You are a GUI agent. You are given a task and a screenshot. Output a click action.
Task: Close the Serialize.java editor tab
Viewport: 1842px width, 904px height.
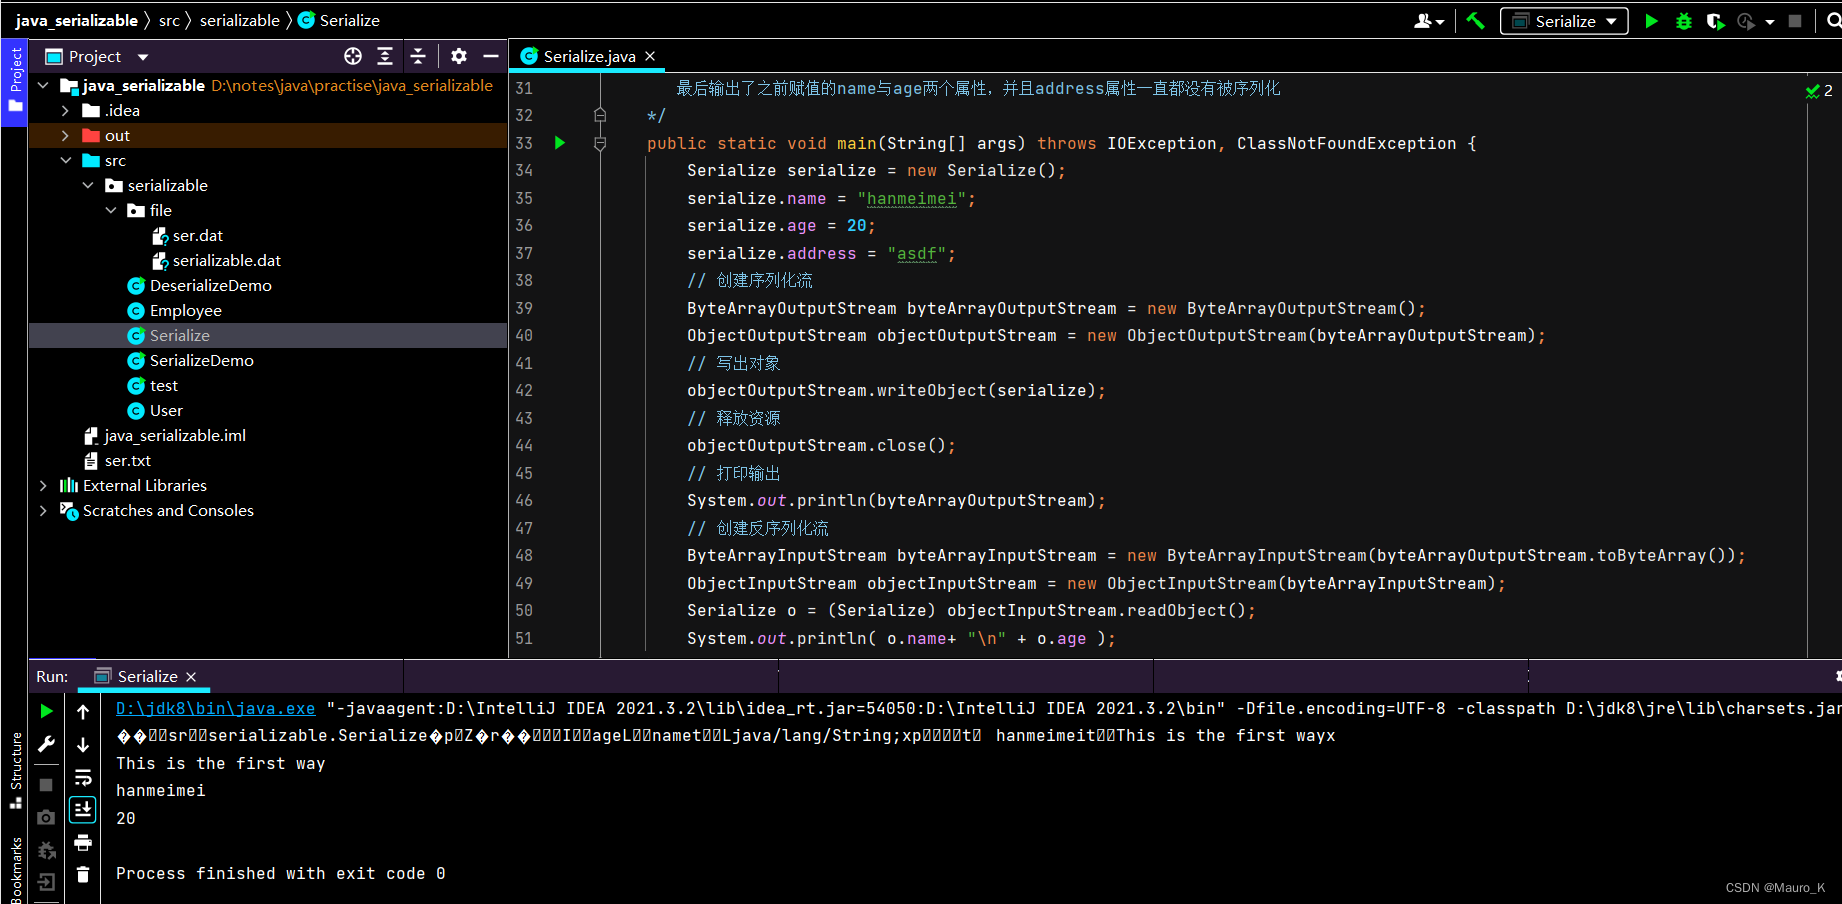650,56
